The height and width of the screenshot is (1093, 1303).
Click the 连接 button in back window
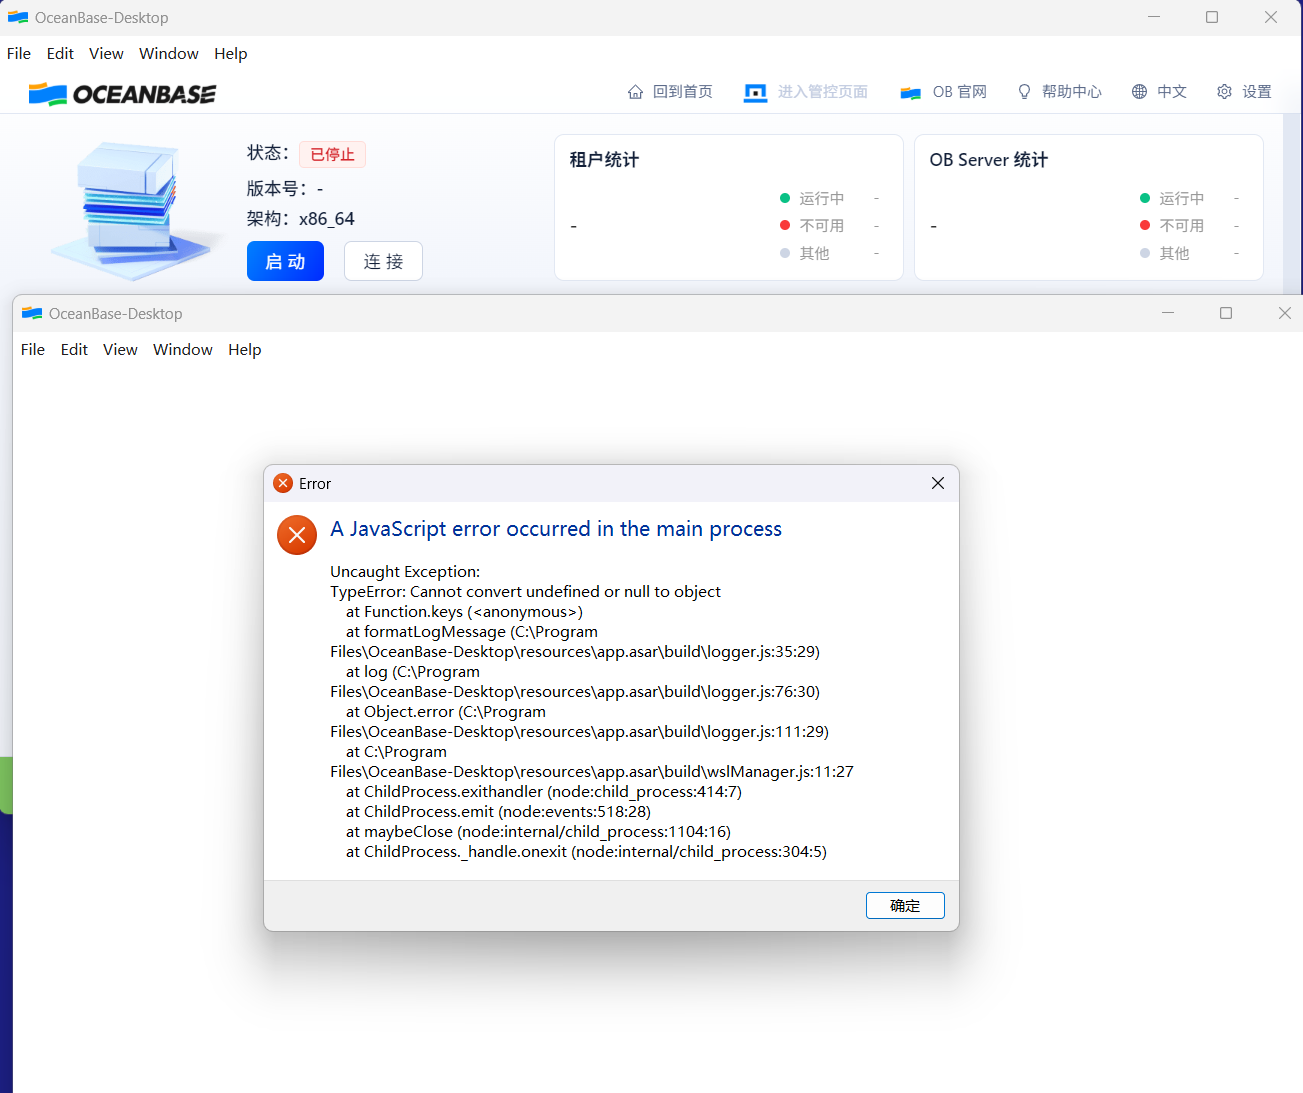tap(383, 261)
